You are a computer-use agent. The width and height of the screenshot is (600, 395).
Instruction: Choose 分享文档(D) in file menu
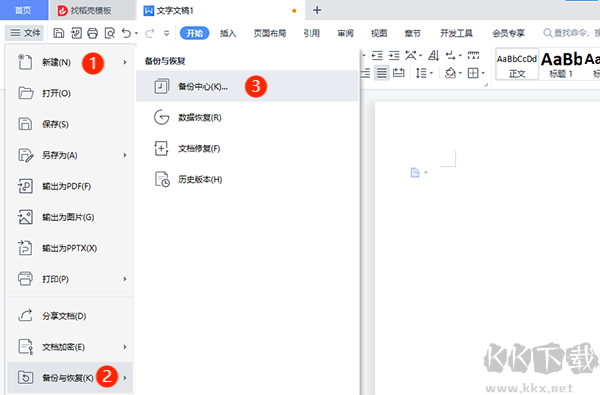(x=70, y=316)
